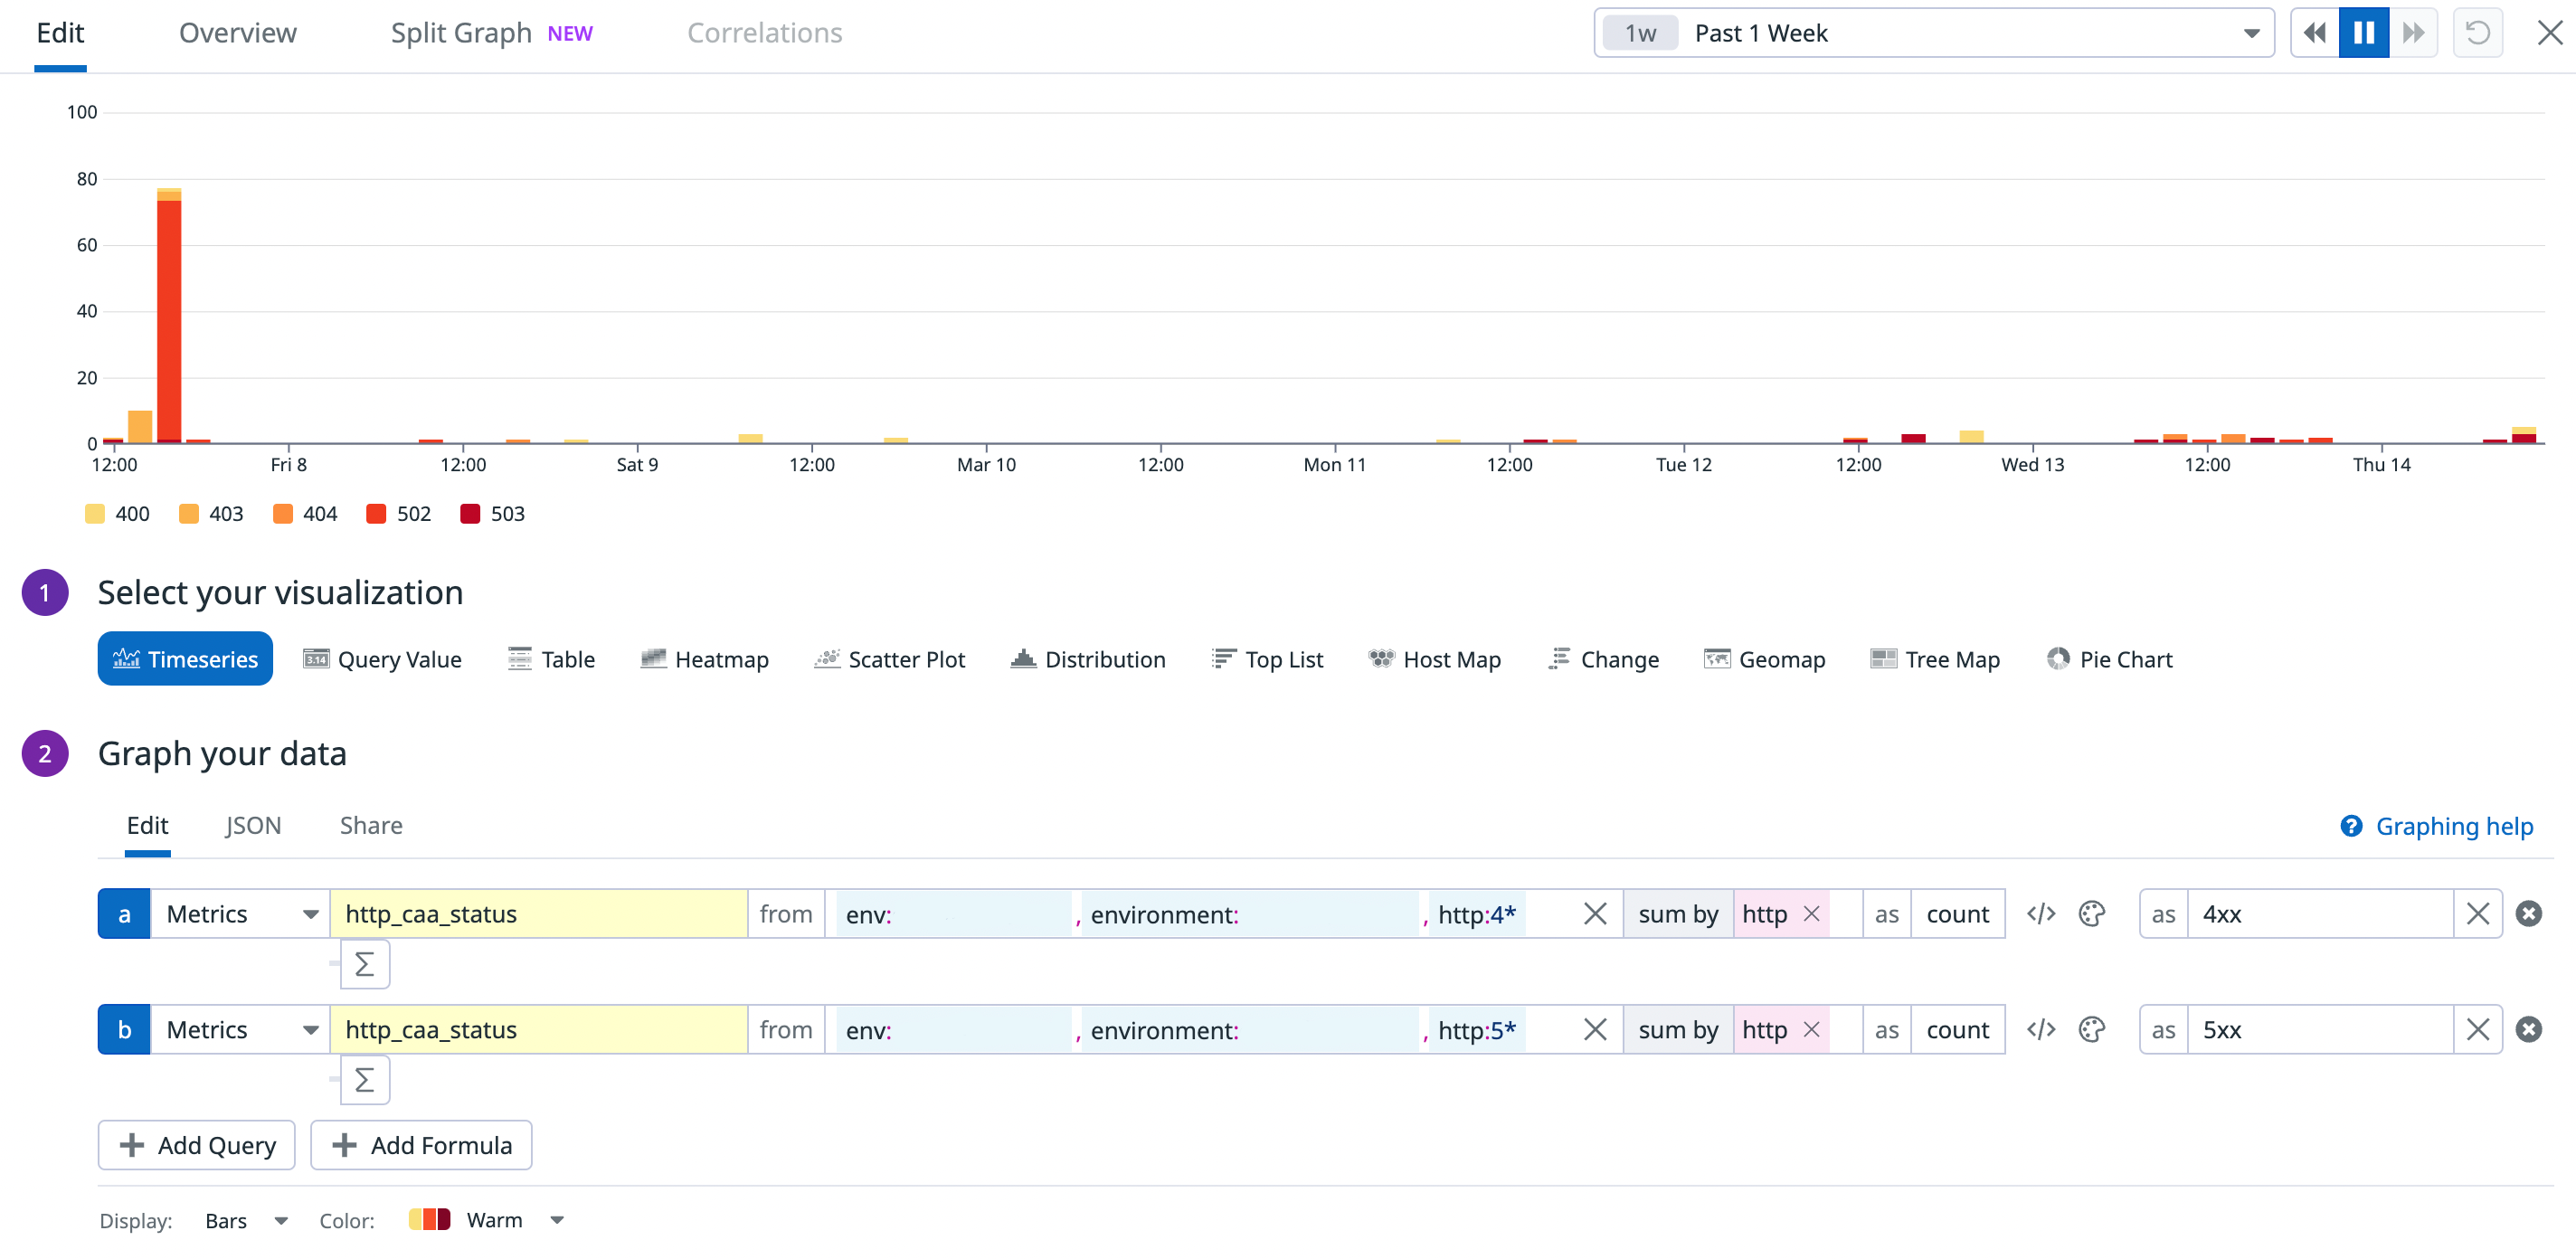Expand the Metrics source dropdown for query a
The height and width of the screenshot is (1259, 2576).
[241, 914]
